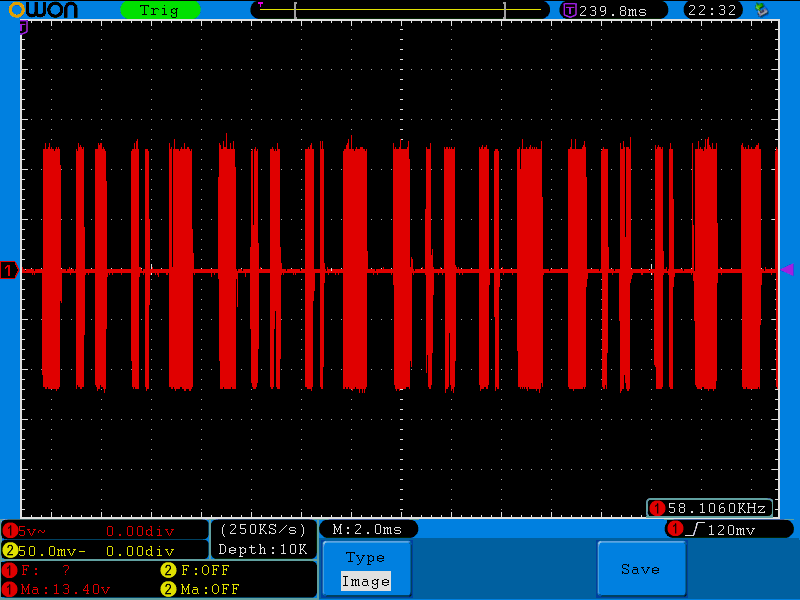Image resolution: width=800 pixels, height=600 pixels.
Task: Open the Type Image selector
Action: coord(366,568)
